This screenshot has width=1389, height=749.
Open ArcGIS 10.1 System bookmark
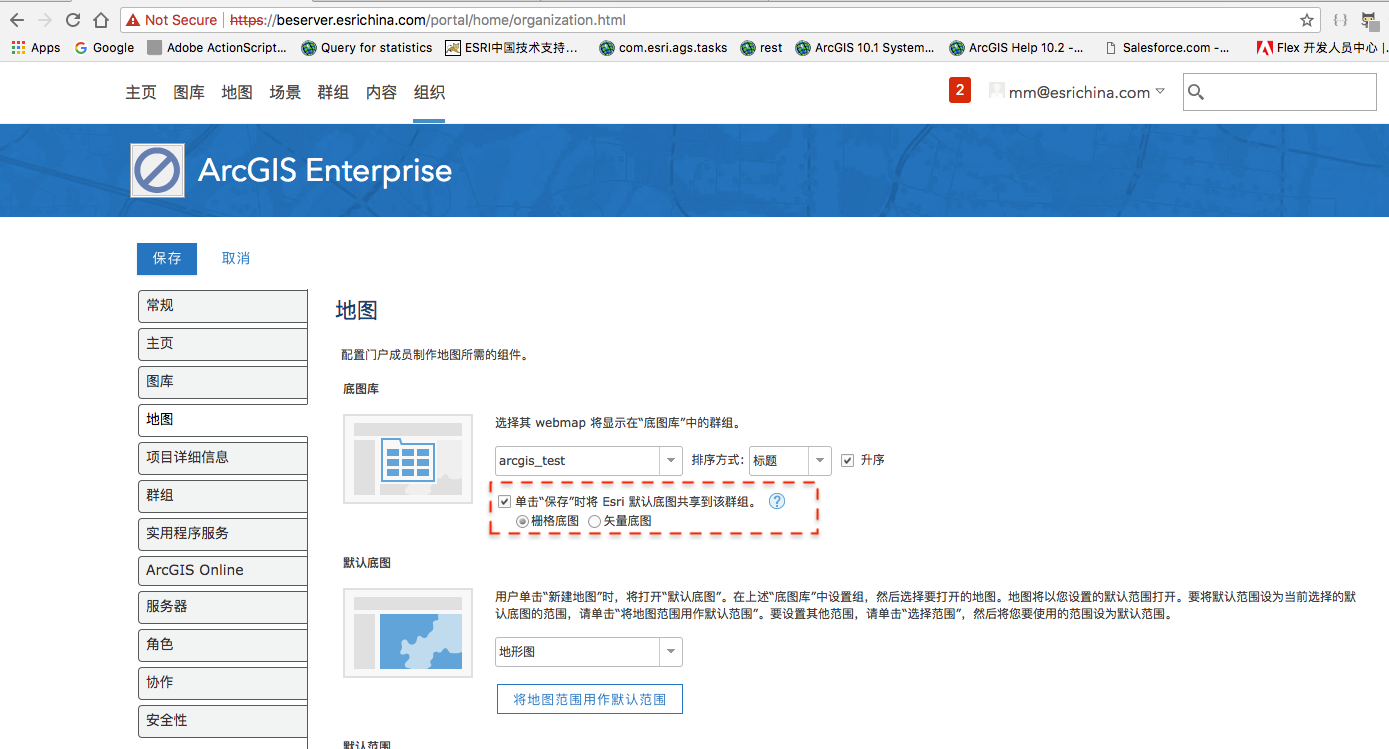click(865, 47)
